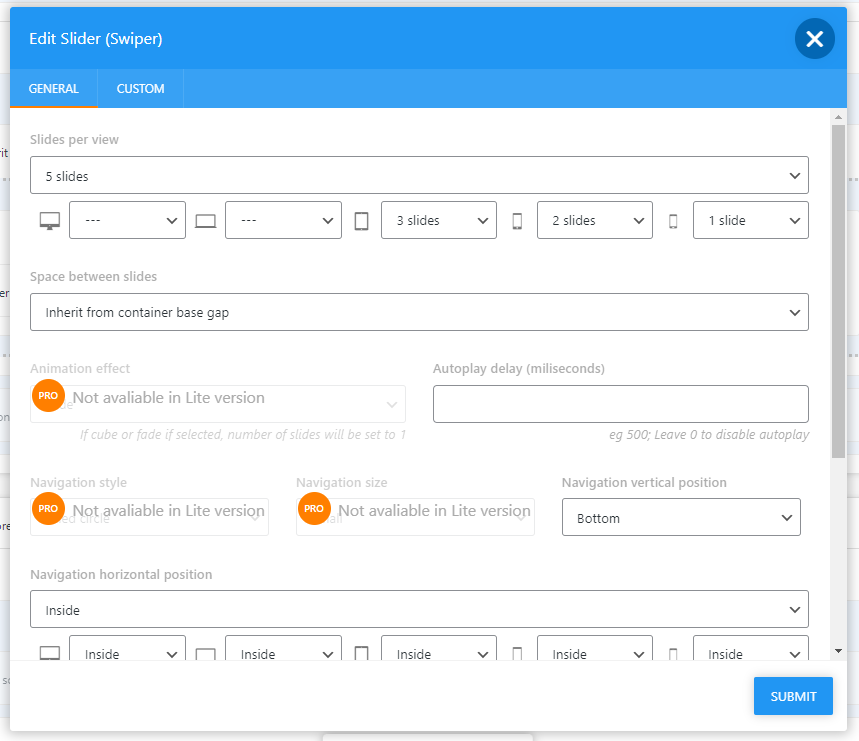Click the laptop icon under Slides per view
859x741 pixels.
coord(205,221)
